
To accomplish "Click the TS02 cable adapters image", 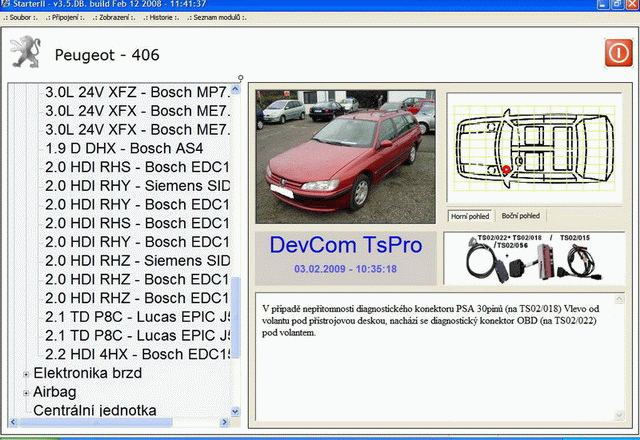I will pyautogui.click(x=534, y=258).
